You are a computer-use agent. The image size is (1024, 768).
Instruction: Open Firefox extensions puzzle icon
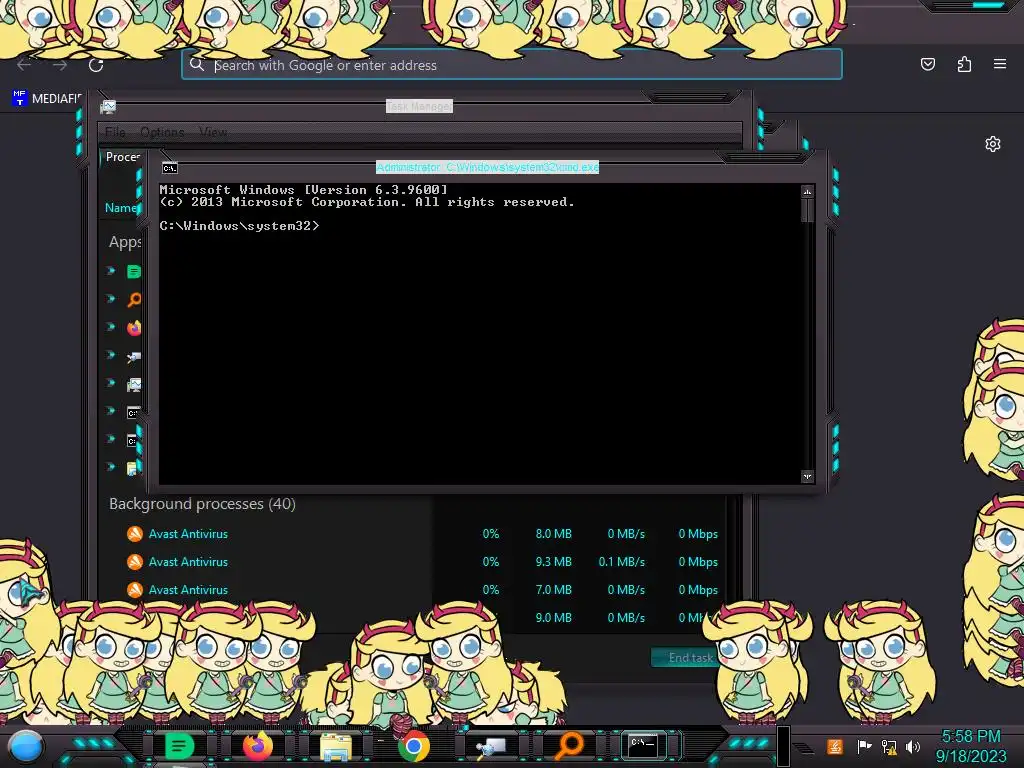(964, 64)
